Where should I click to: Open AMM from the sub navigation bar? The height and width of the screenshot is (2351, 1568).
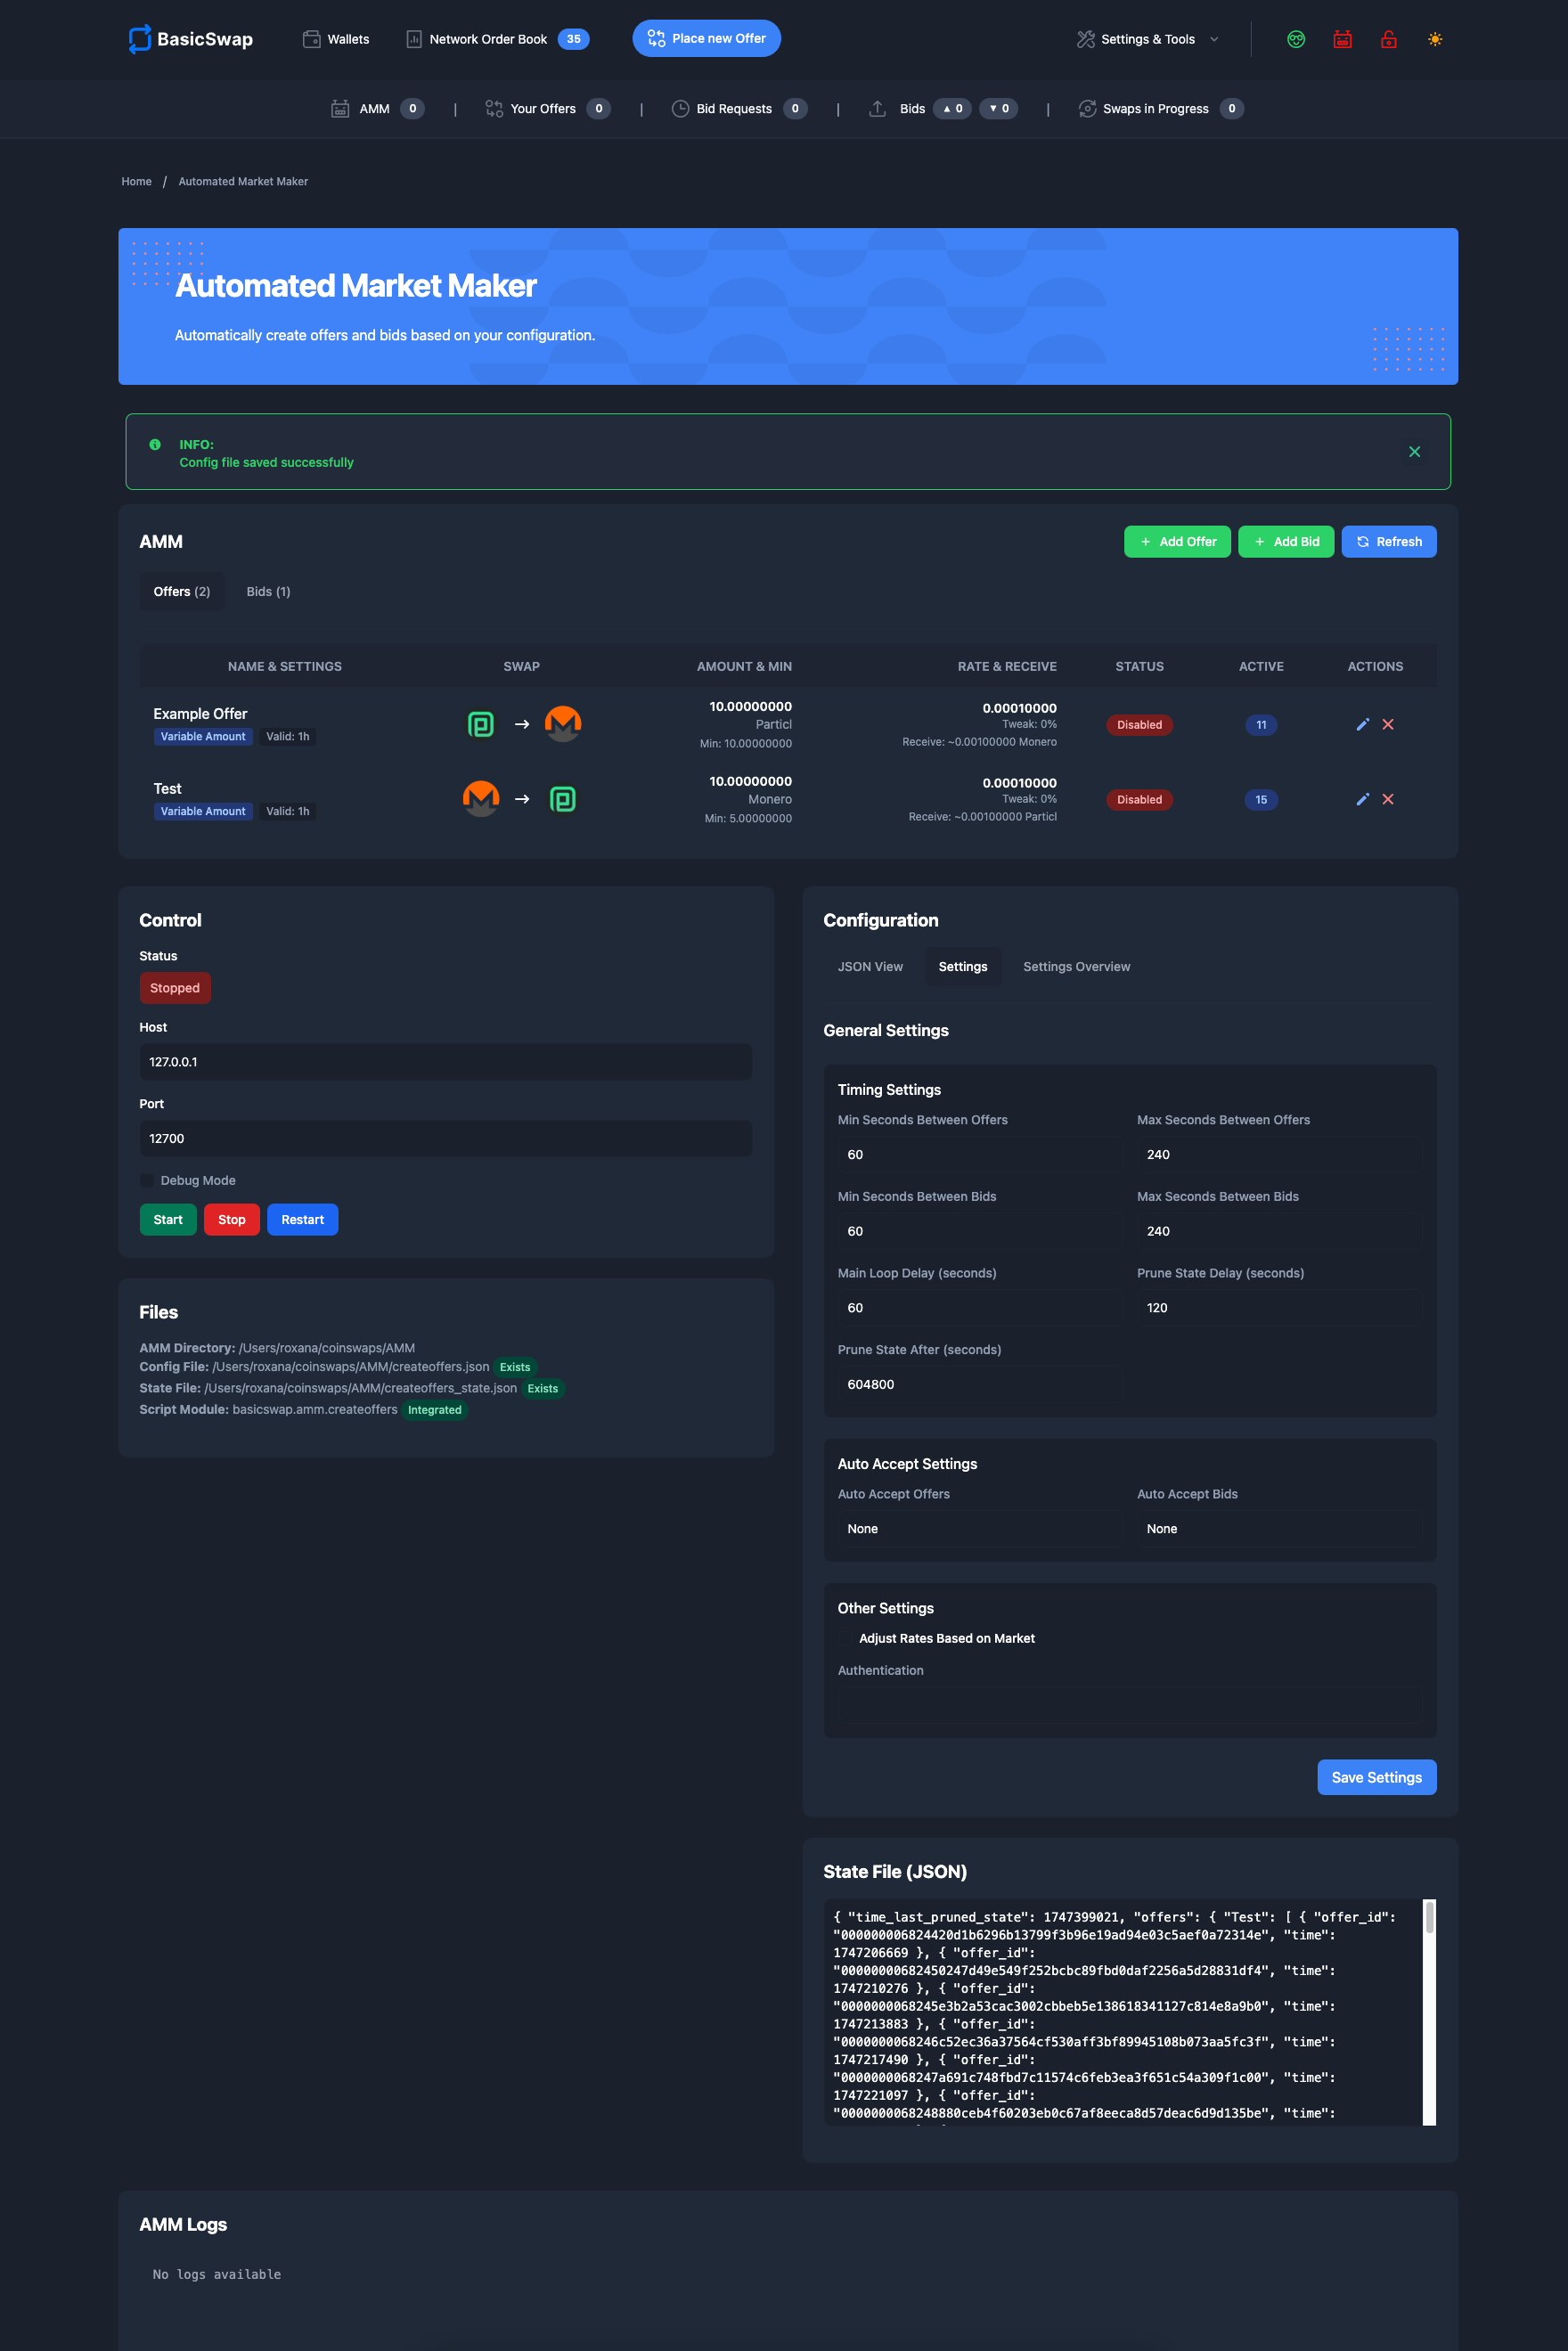377,109
